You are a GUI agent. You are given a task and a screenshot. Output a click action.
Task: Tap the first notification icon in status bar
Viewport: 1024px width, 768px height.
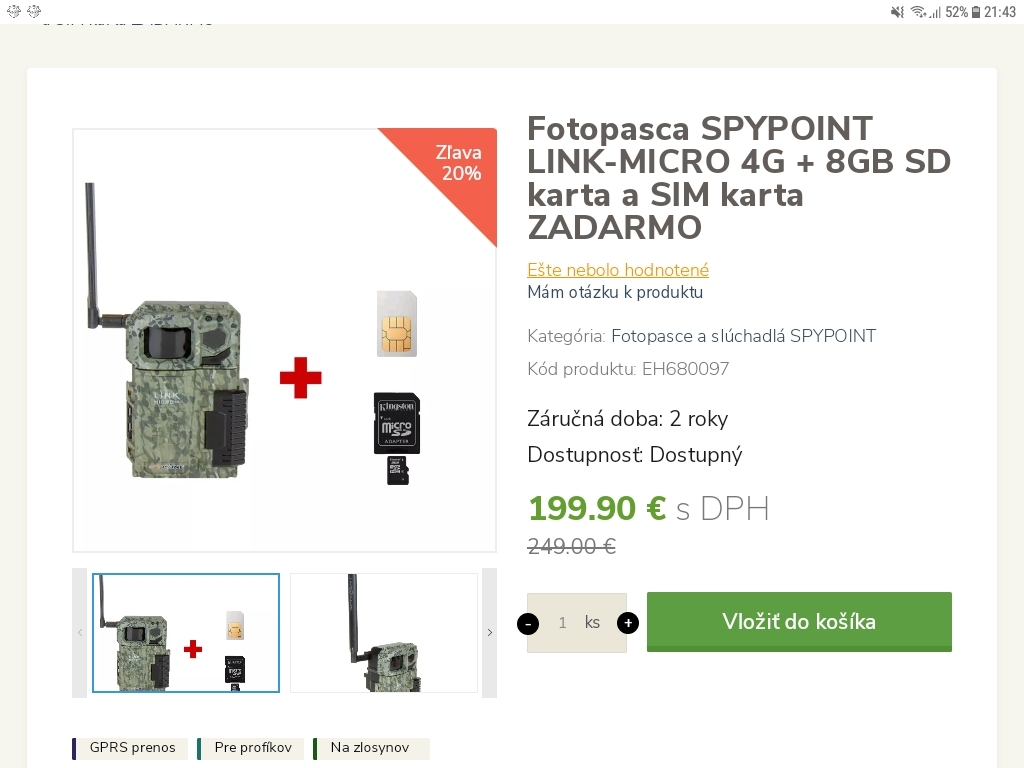point(14,11)
